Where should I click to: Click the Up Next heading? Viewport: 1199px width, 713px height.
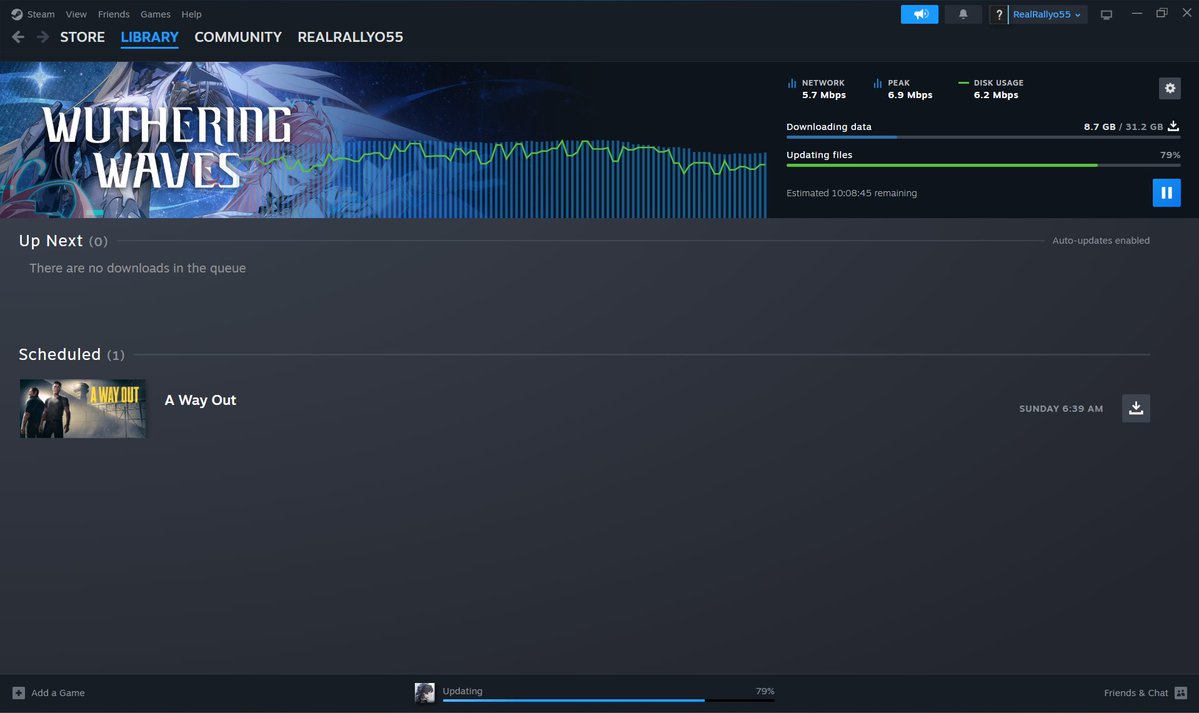pyautogui.click(x=50, y=240)
